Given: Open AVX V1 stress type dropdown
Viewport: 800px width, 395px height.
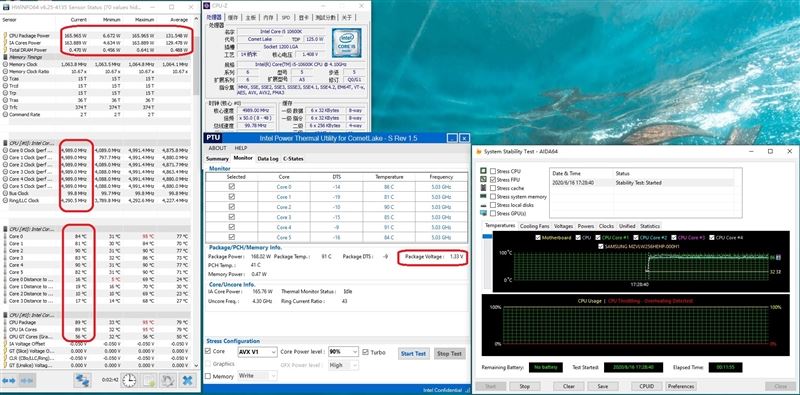Looking at the screenshot, I should coord(258,352).
